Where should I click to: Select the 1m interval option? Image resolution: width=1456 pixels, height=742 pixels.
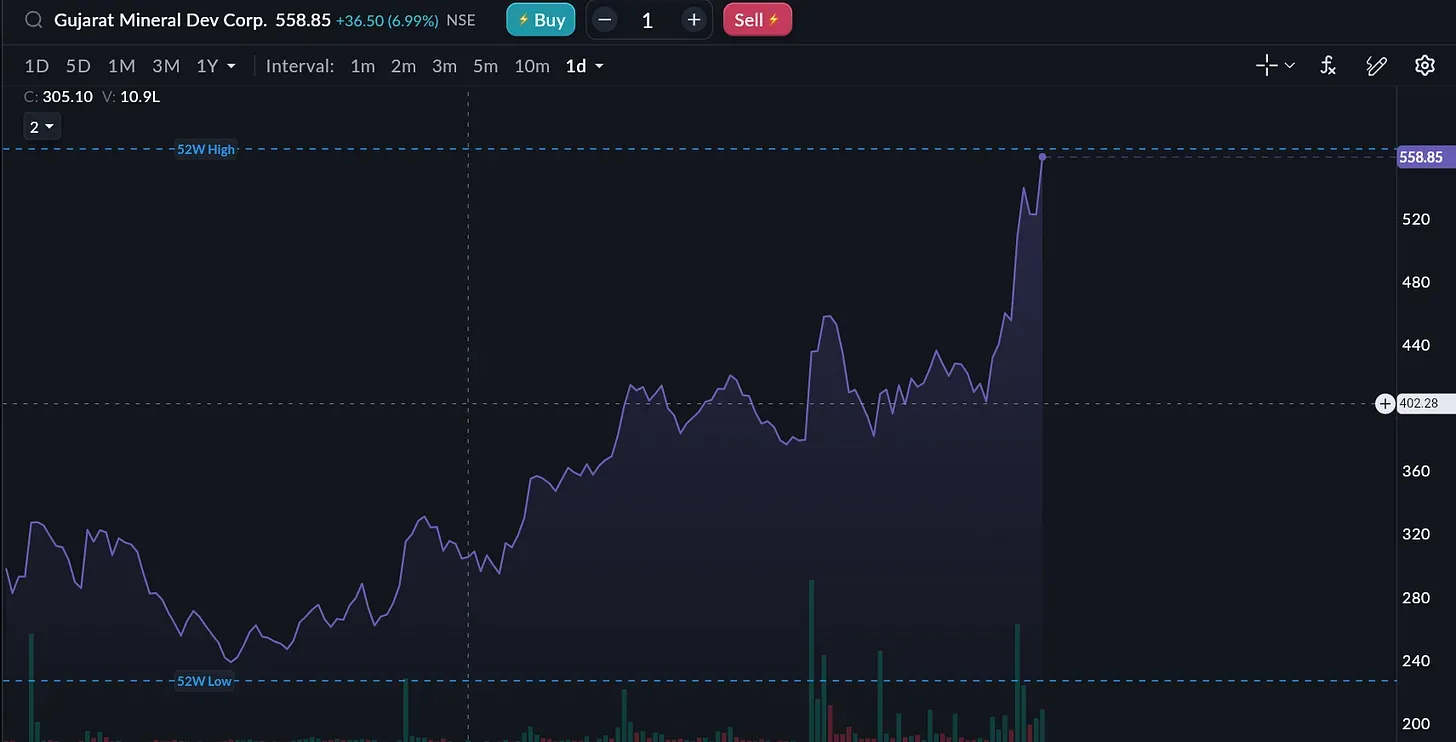[362, 66]
